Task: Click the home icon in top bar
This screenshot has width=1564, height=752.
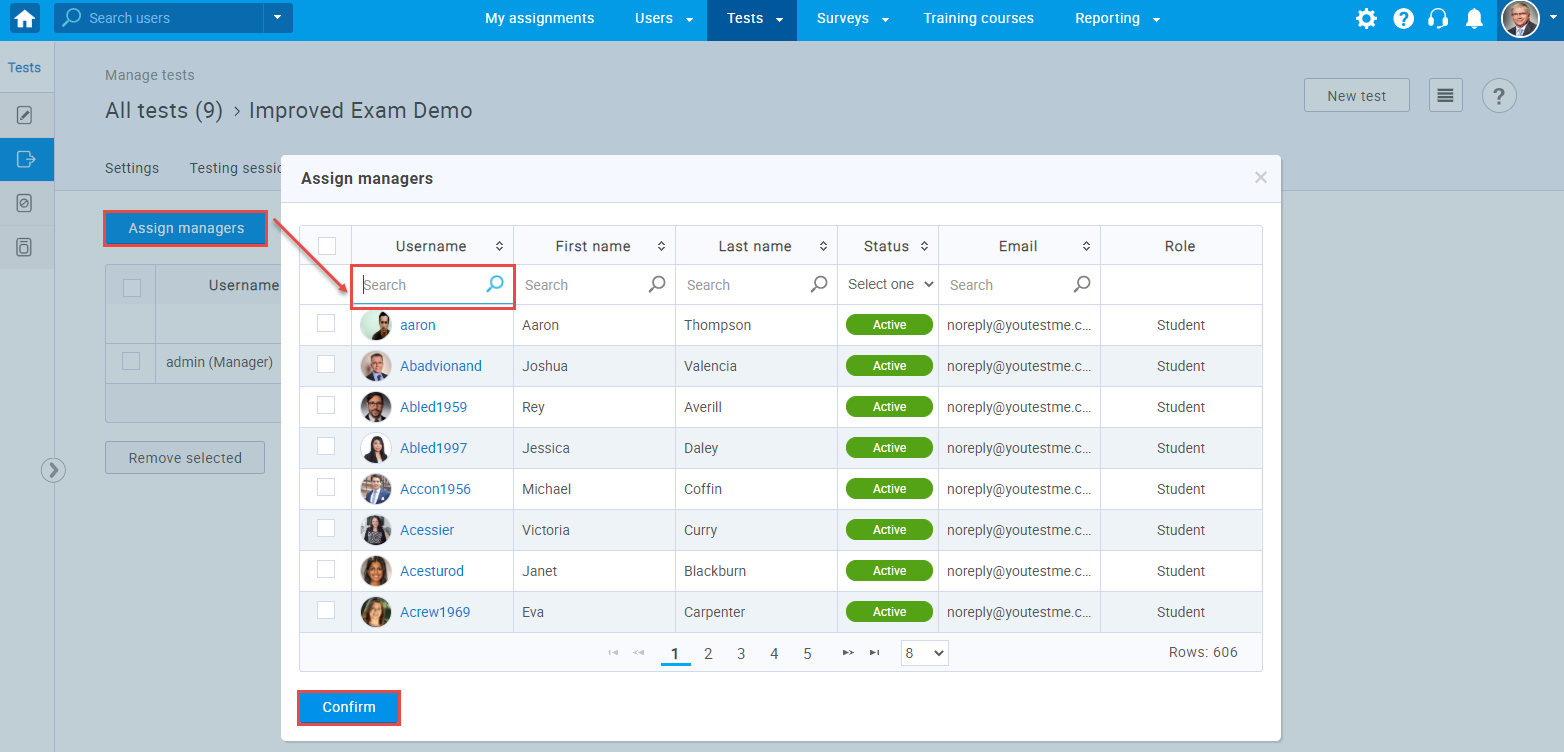Action: click(24, 19)
